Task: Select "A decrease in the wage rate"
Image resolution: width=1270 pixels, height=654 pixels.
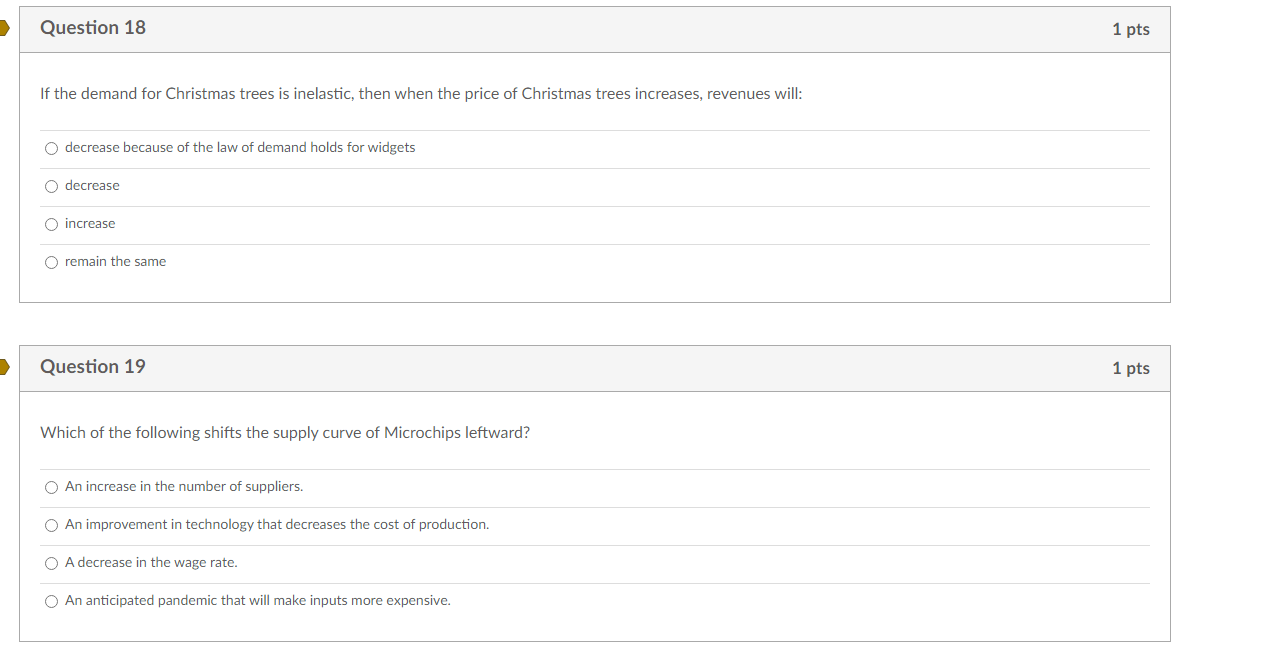Action: click(x=51, y=563)
